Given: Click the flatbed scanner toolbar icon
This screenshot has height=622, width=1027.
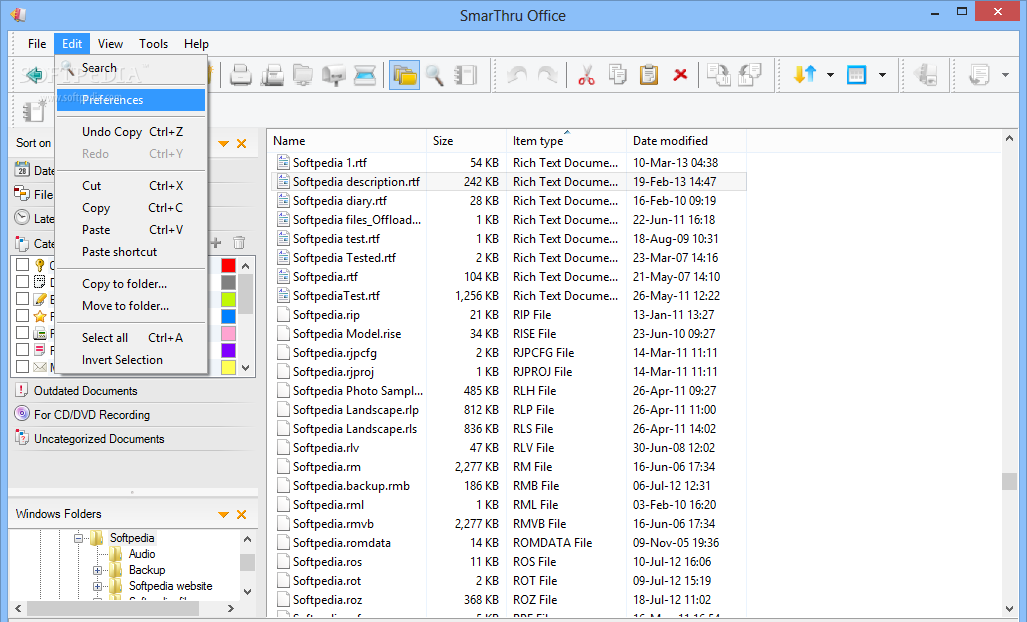Looking at the screenshot, I should 365,75.
